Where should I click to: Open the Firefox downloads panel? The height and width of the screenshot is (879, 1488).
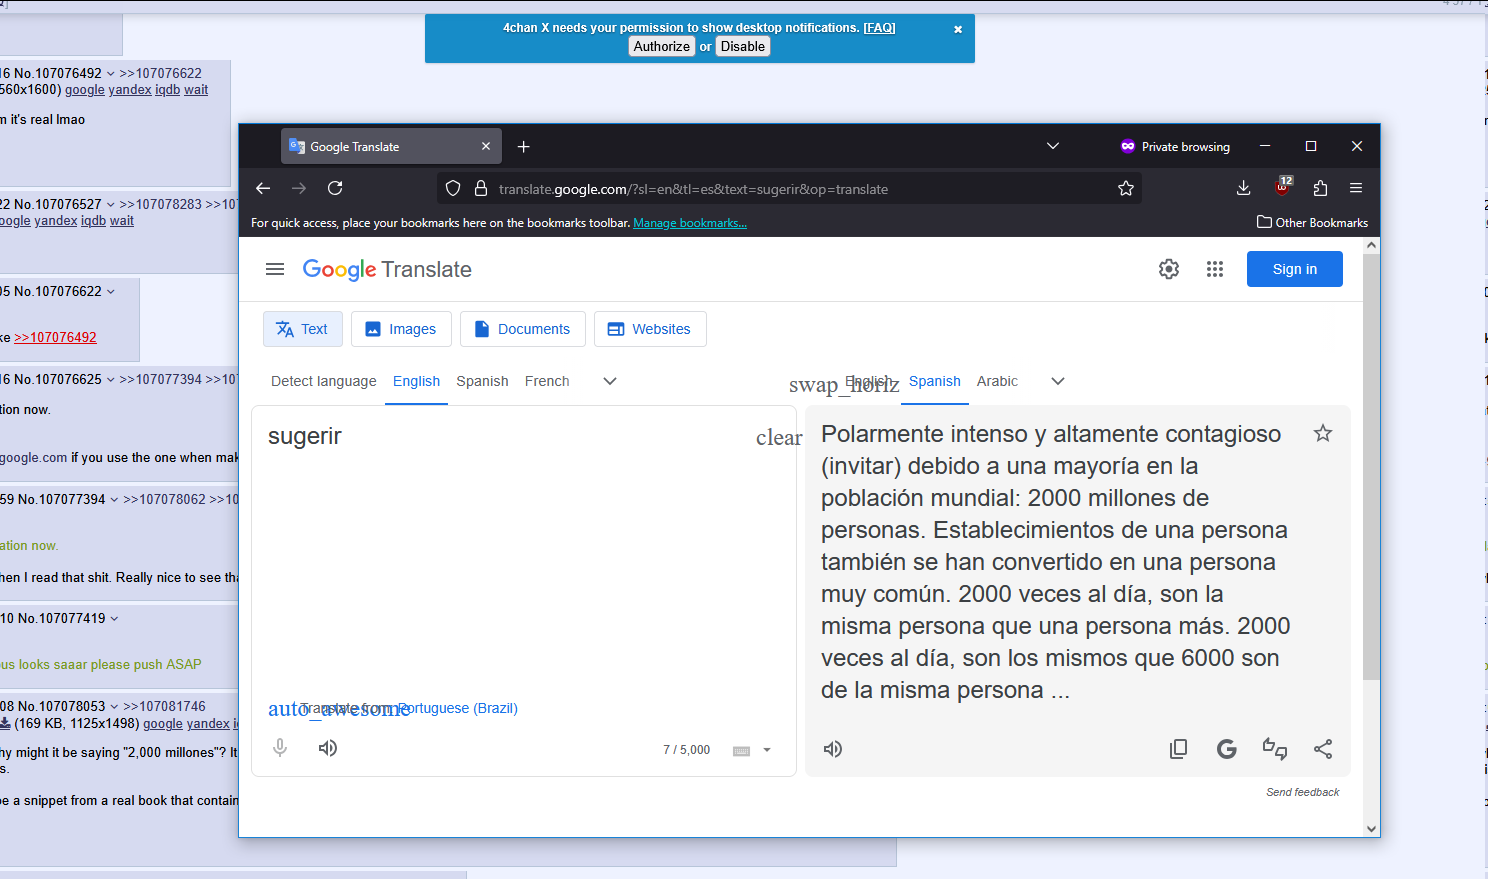[x=1243, y=188]
